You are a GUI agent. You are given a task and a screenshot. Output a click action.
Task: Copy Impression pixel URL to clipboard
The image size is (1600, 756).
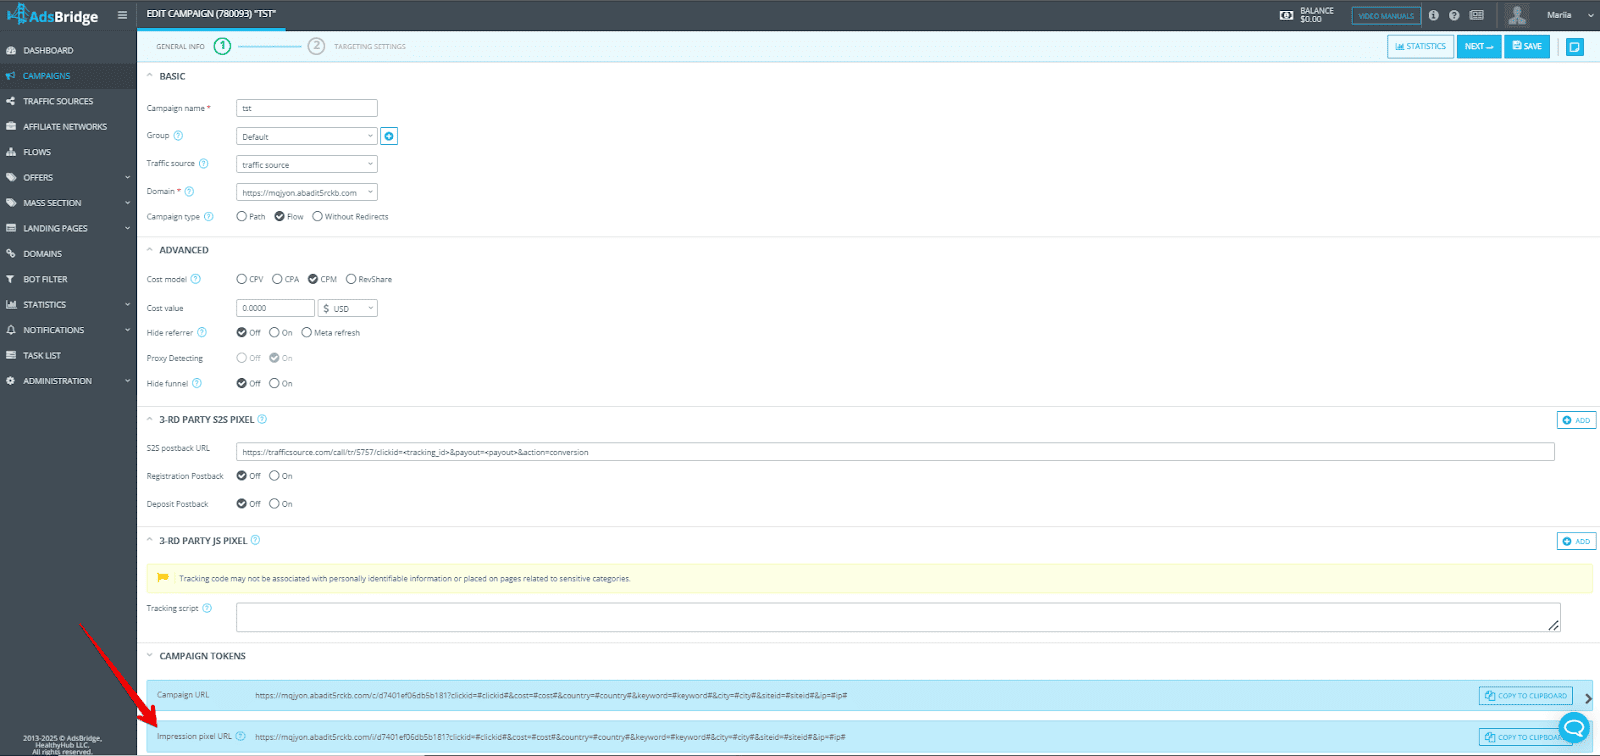pos(1526,737)
